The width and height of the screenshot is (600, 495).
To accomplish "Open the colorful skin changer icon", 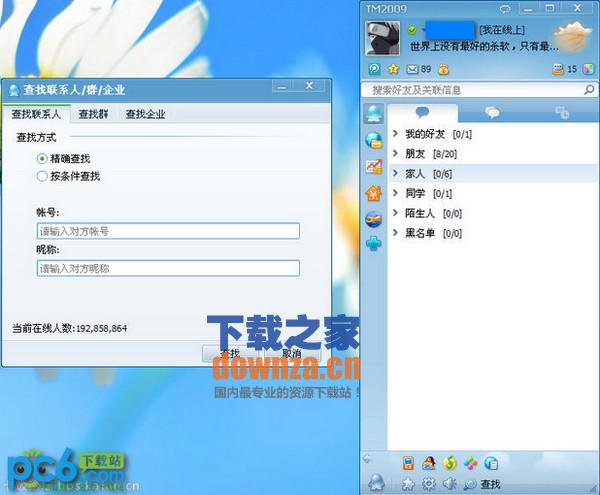I will point(588,69).
